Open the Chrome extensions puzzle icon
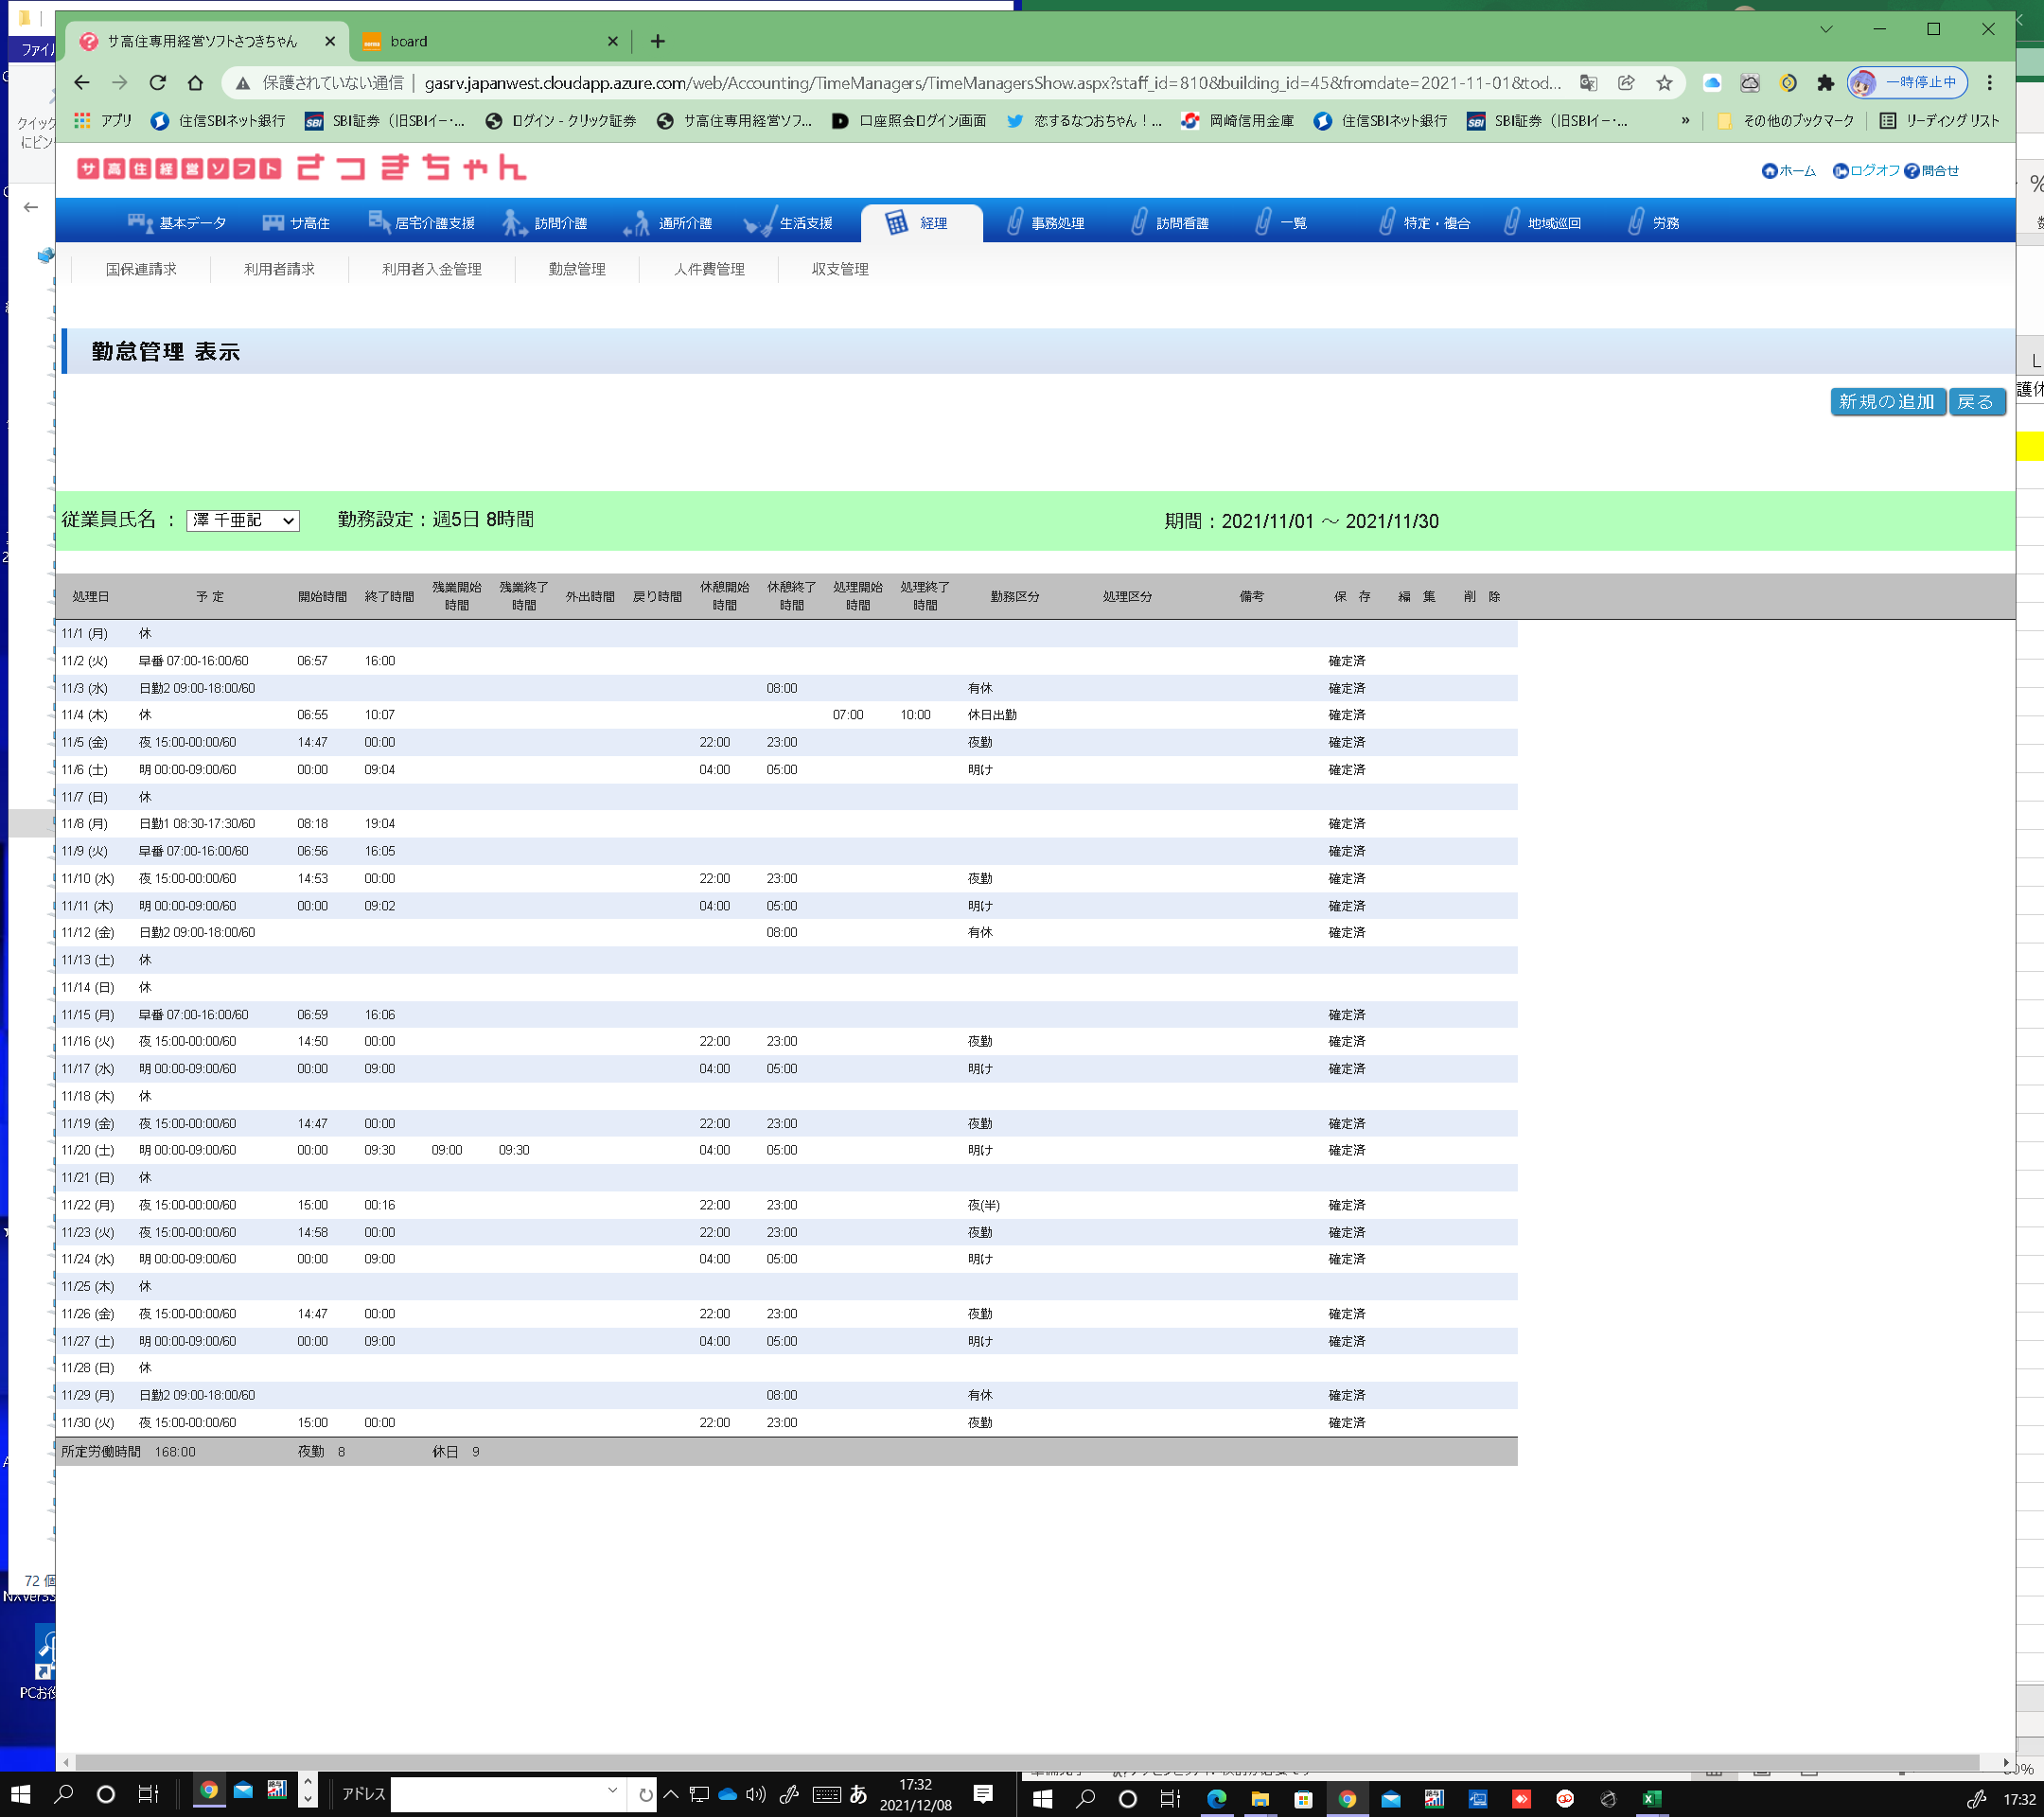 1825,83
